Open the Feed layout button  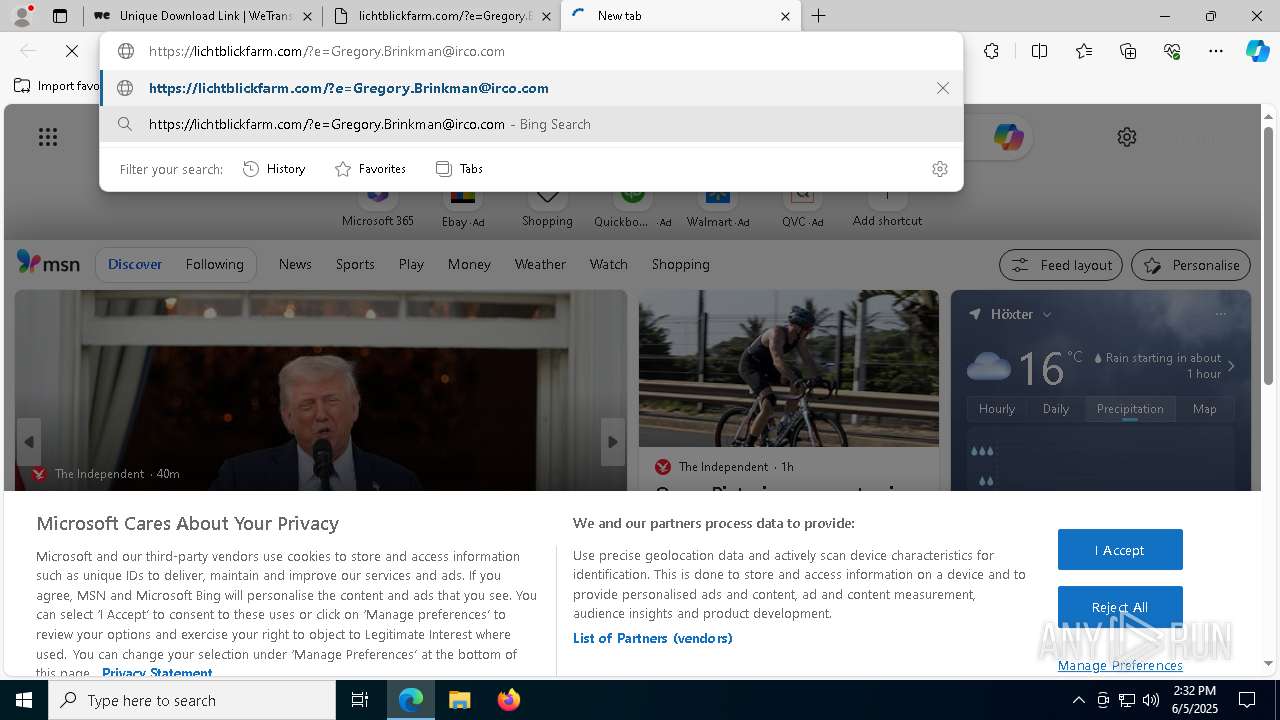point(1061,265)
